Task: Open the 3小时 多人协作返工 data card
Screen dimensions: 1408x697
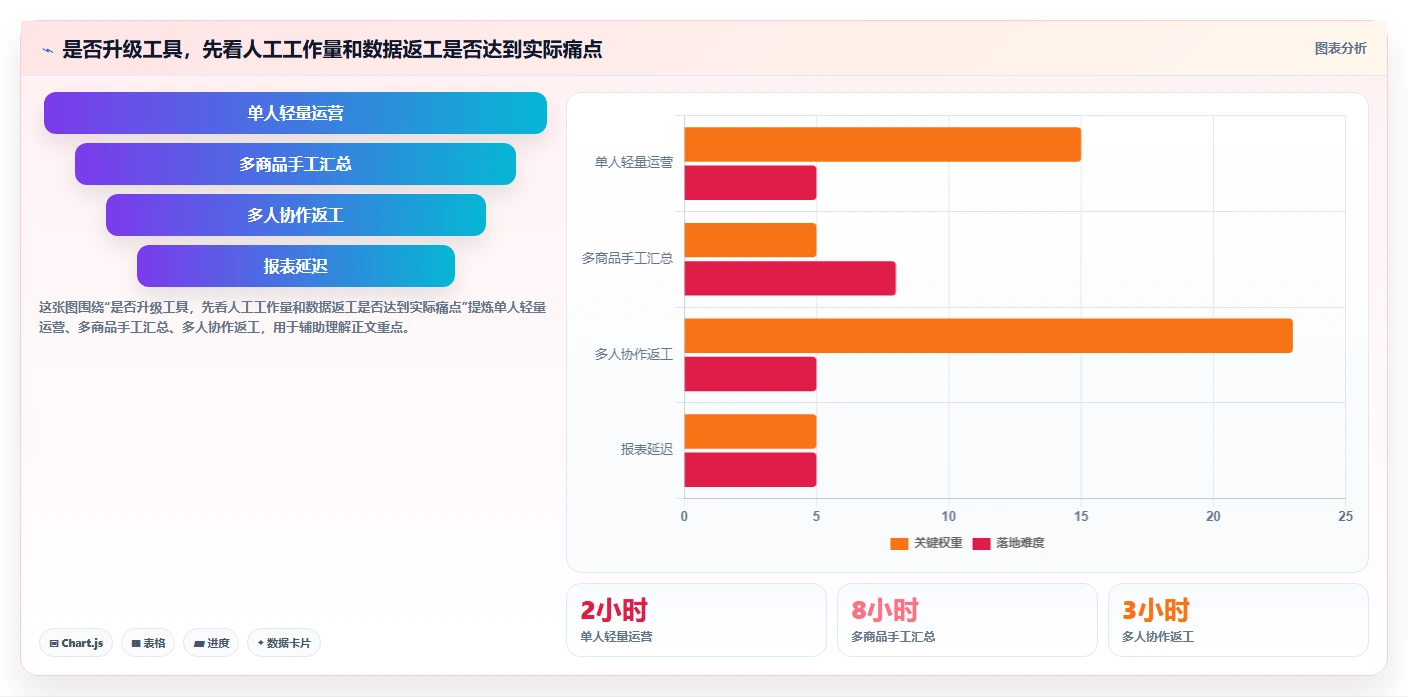Action: 1238,620
